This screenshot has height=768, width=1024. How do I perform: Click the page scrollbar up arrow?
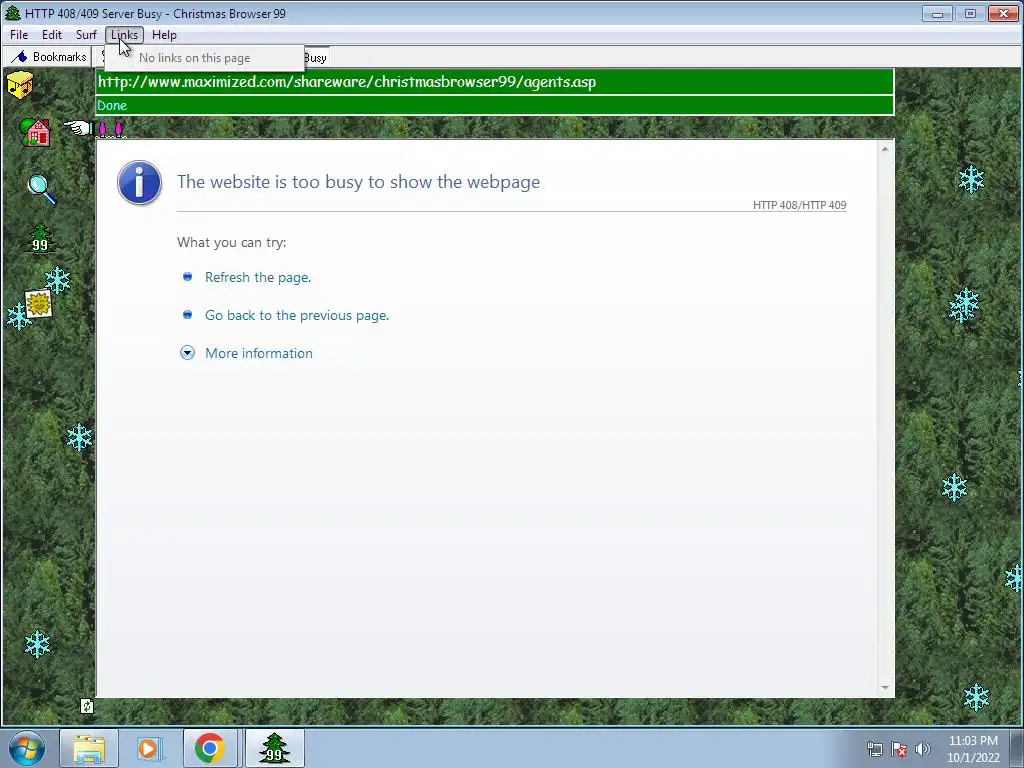pyautogui.click(x=885, y=150)
